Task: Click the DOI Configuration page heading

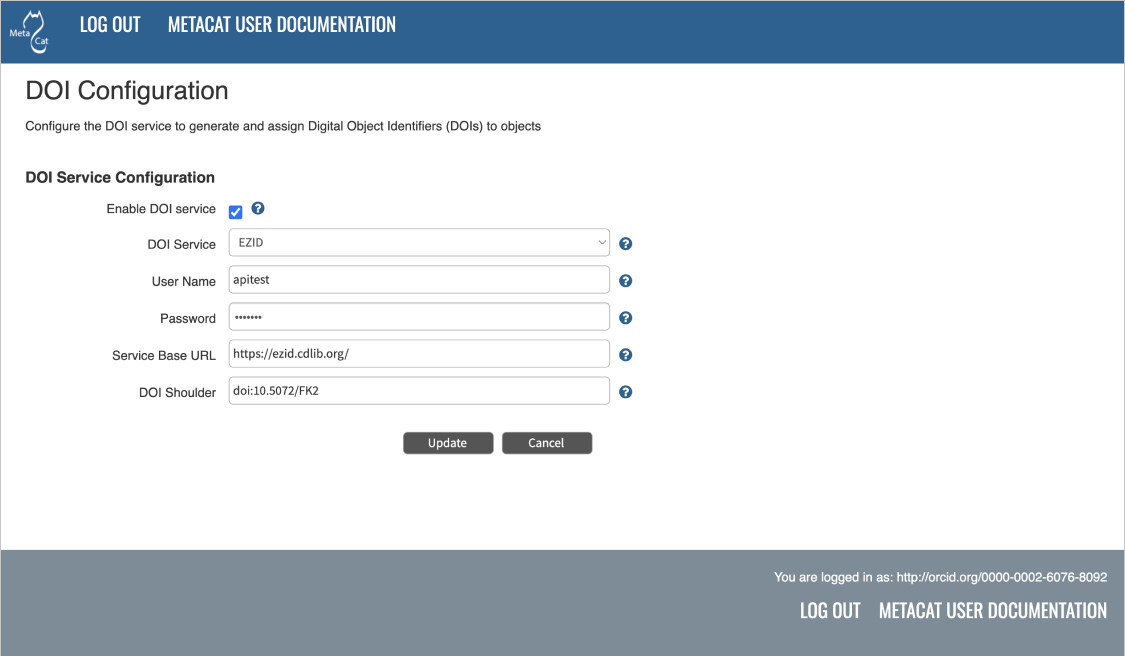Action: 127,91
